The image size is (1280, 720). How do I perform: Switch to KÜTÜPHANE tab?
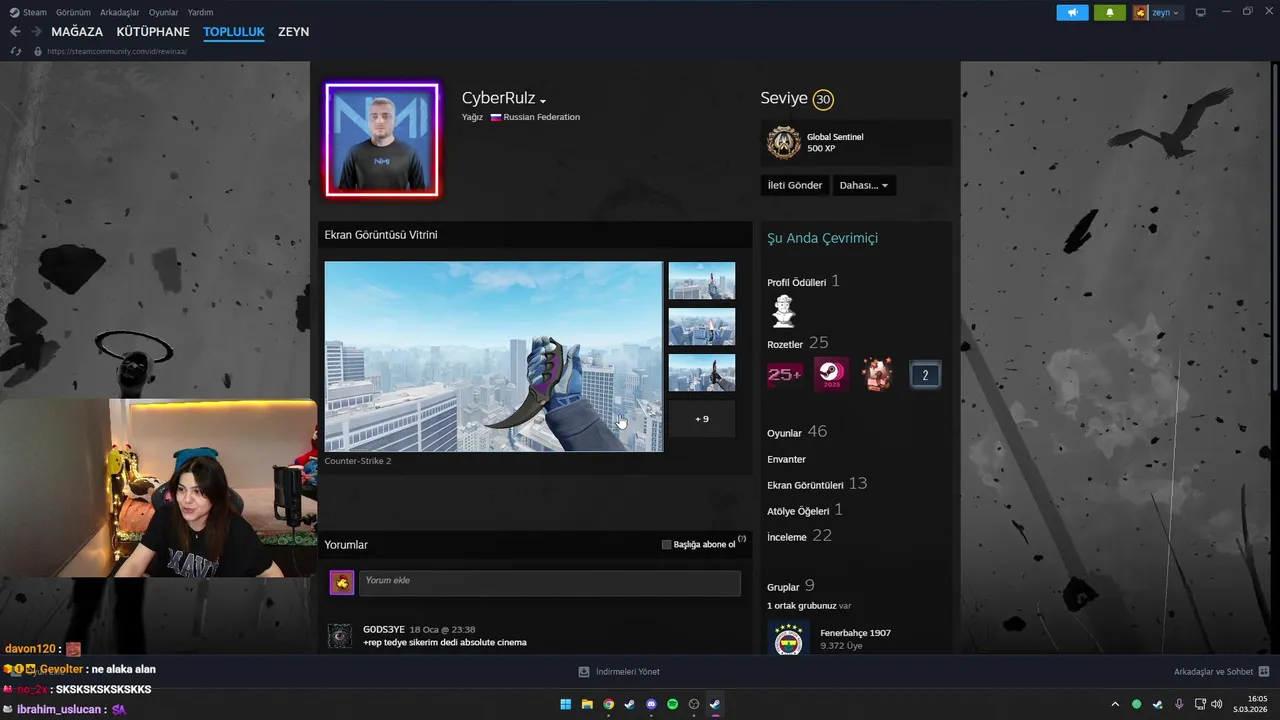coord(153,32)
